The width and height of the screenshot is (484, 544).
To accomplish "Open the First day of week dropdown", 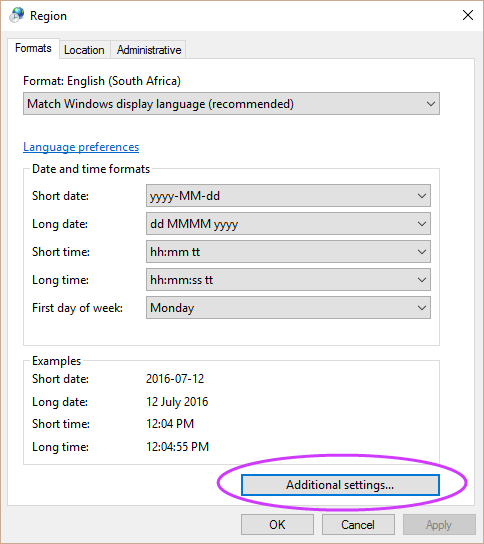I will (x=288, y=308).
